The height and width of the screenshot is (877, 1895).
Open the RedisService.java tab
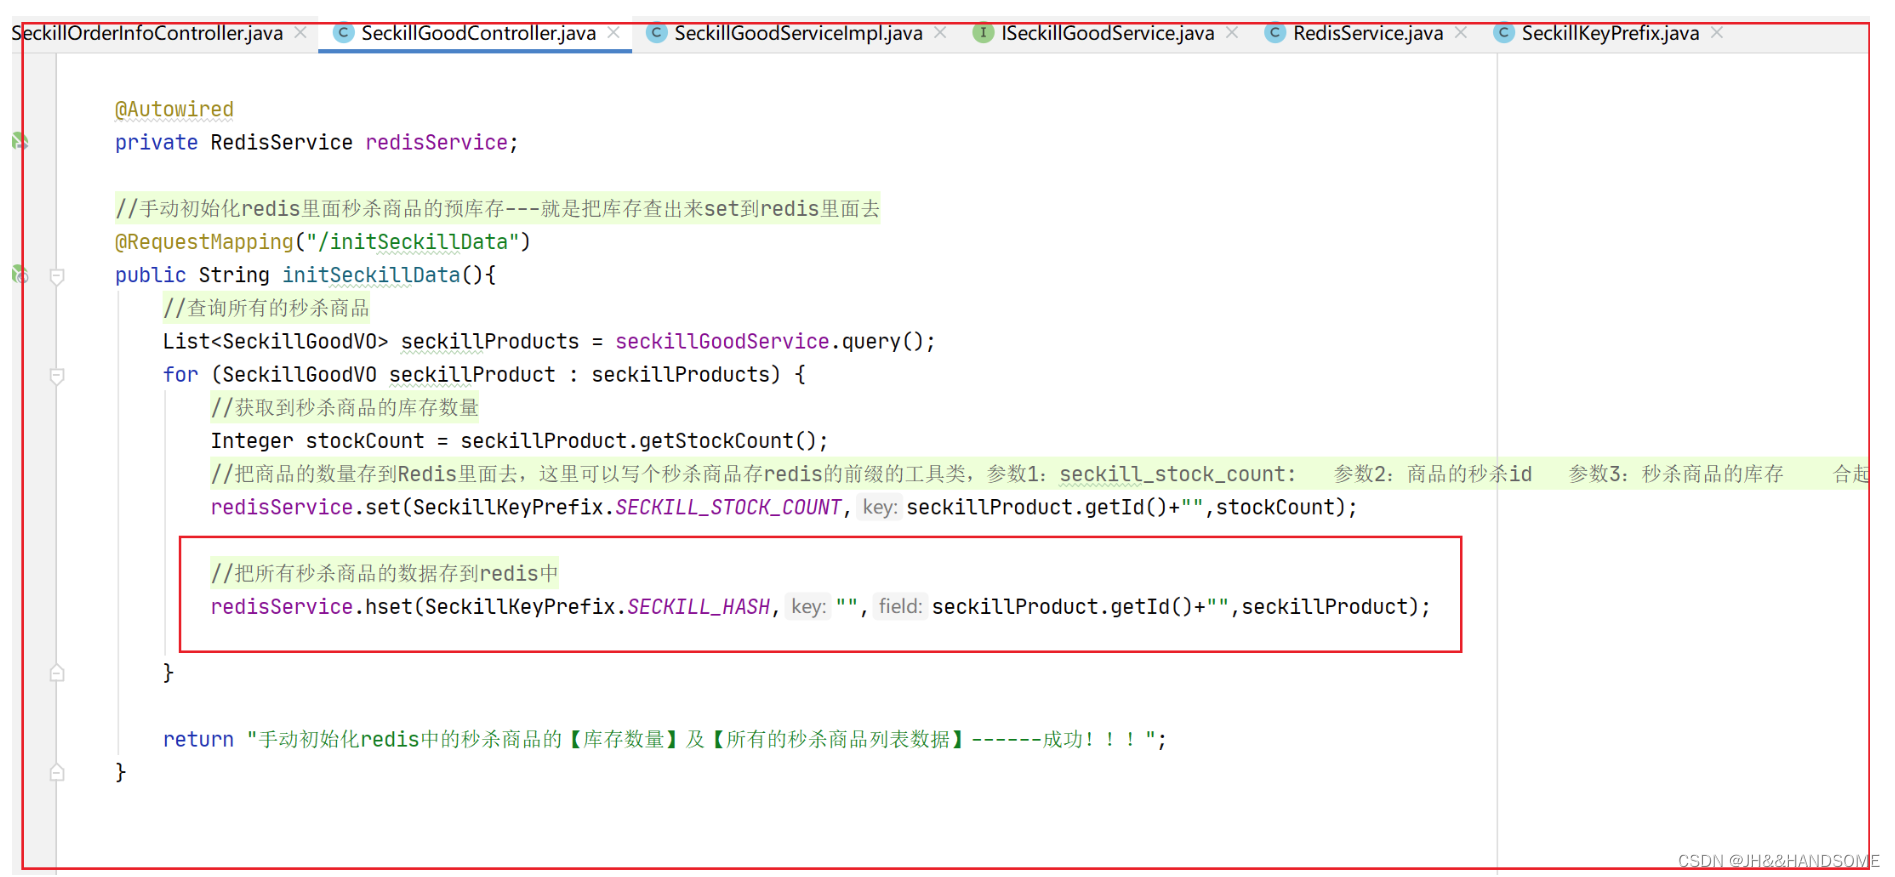(1368, 33)
